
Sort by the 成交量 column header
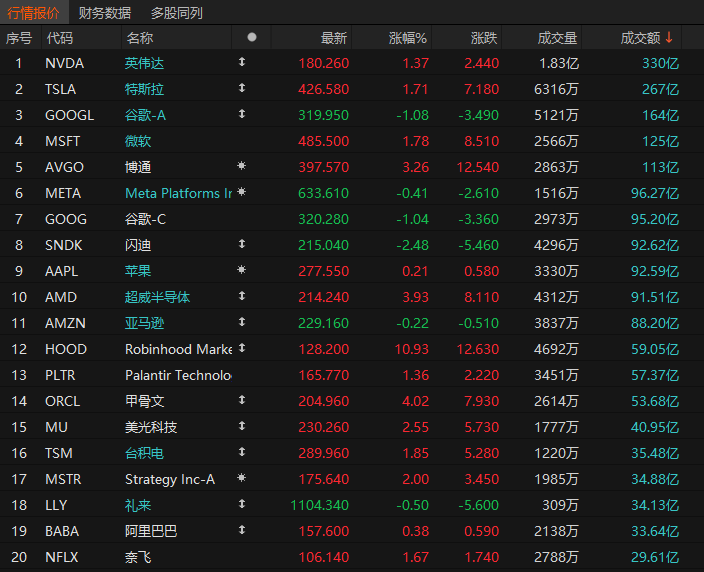coord(557,38)
